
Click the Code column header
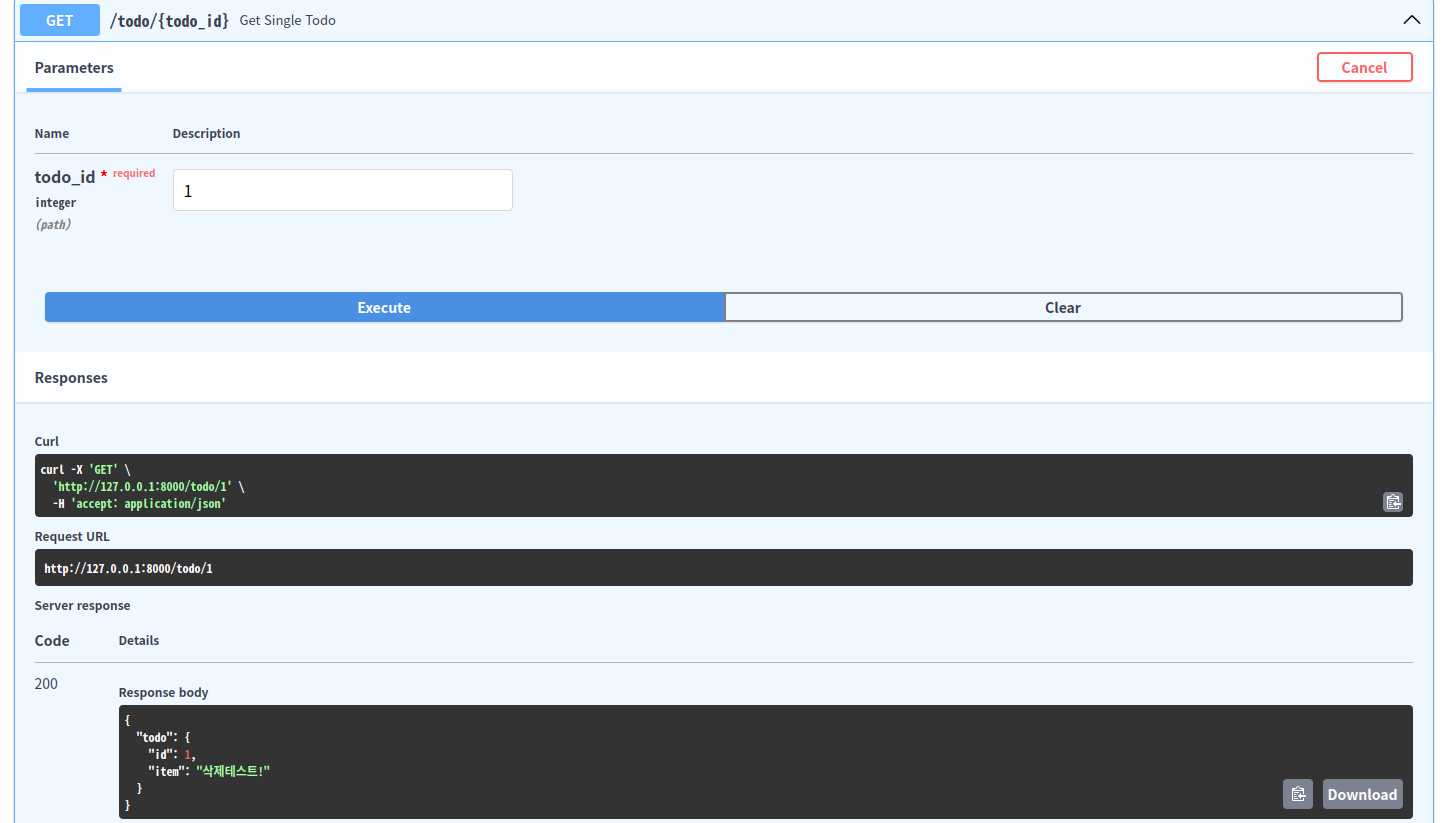pos(52,640)
